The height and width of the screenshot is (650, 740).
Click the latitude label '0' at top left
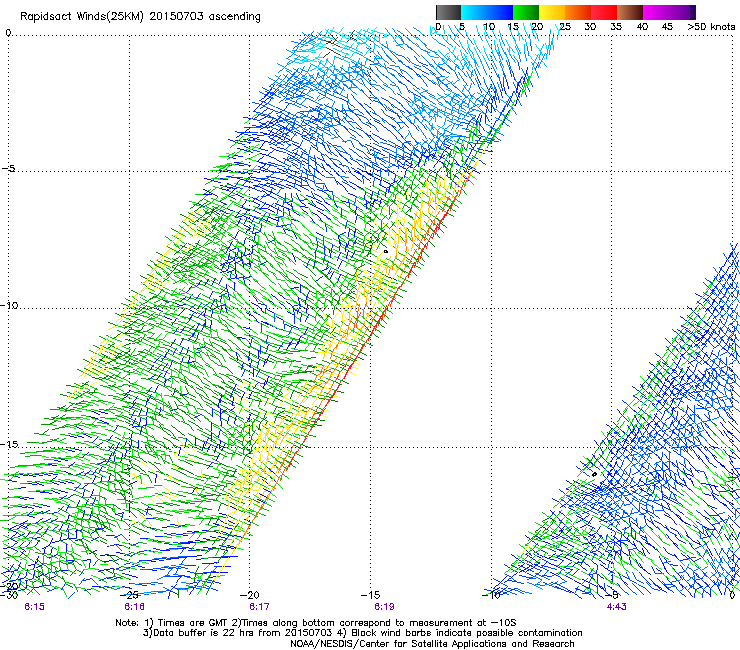[x=8, y=33]
